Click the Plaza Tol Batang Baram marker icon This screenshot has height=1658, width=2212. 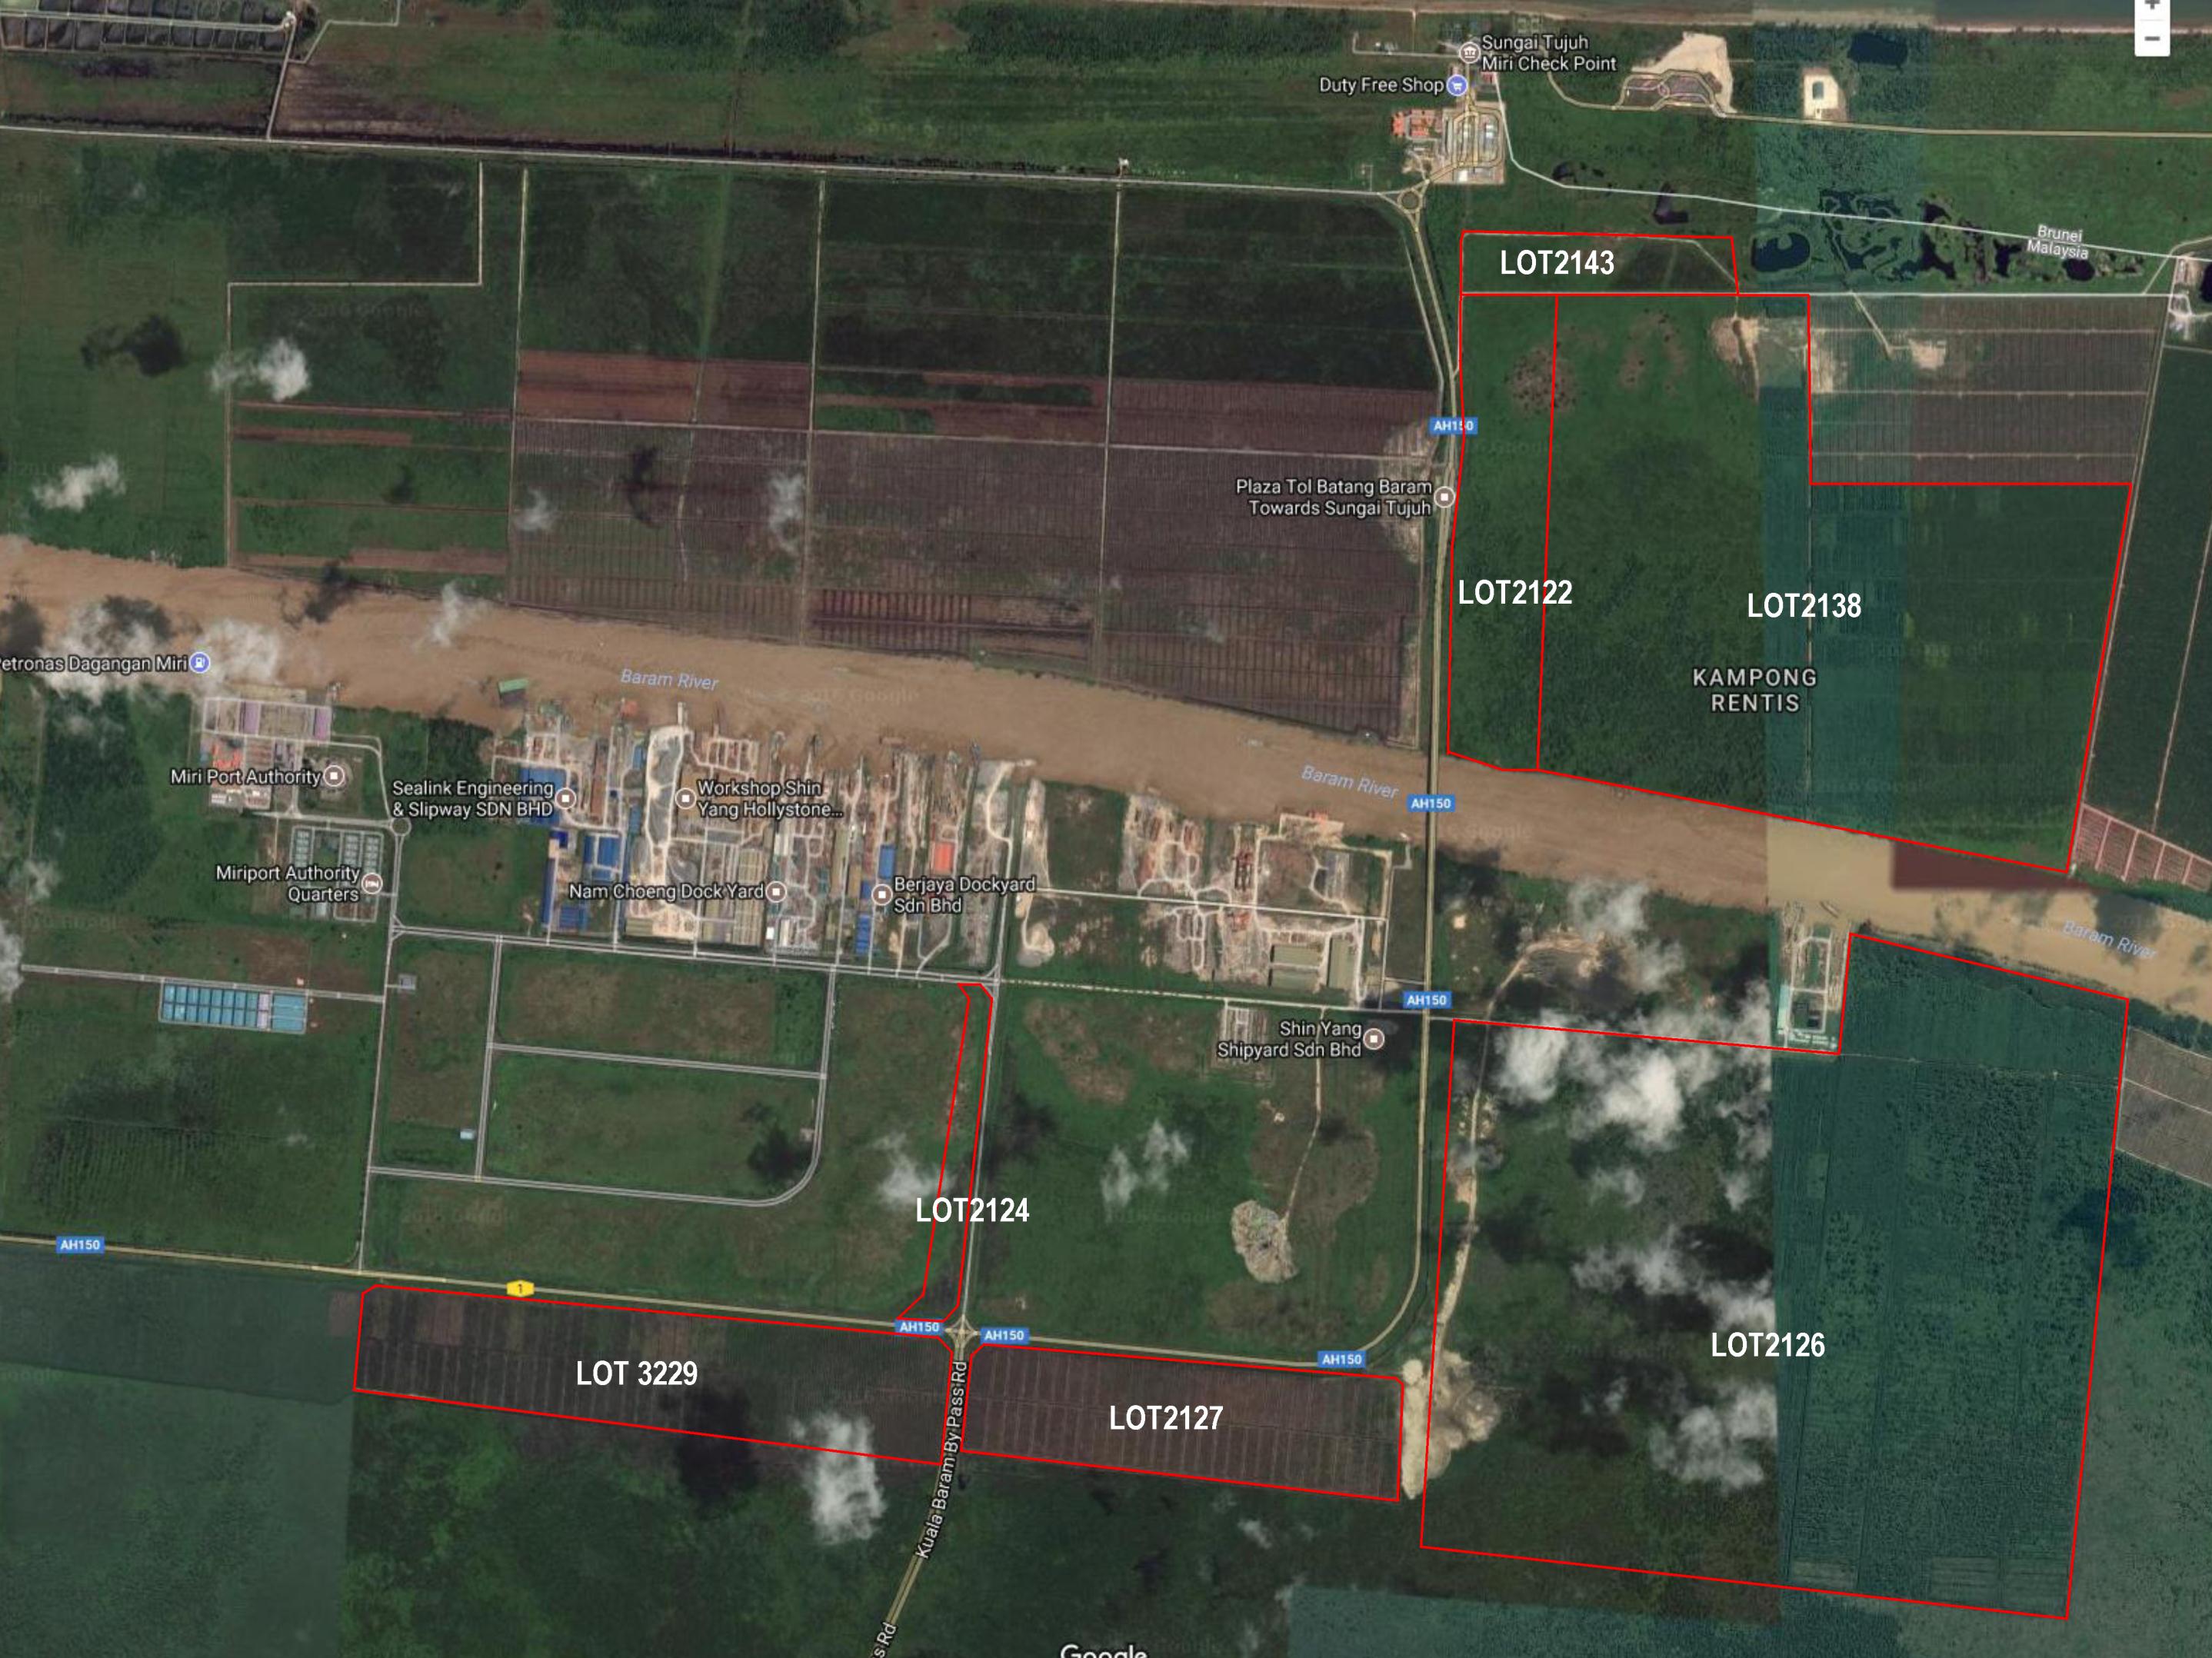click(1444, 496)
